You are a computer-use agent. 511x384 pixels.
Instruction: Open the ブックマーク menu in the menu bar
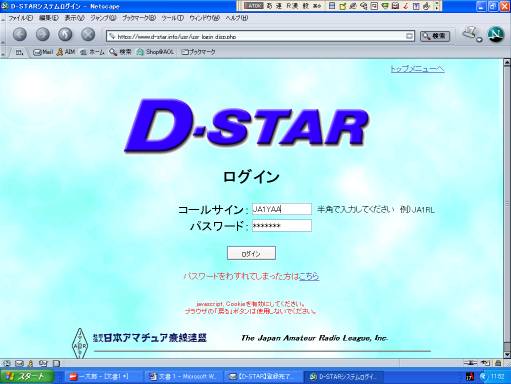(x=139, y=18)
